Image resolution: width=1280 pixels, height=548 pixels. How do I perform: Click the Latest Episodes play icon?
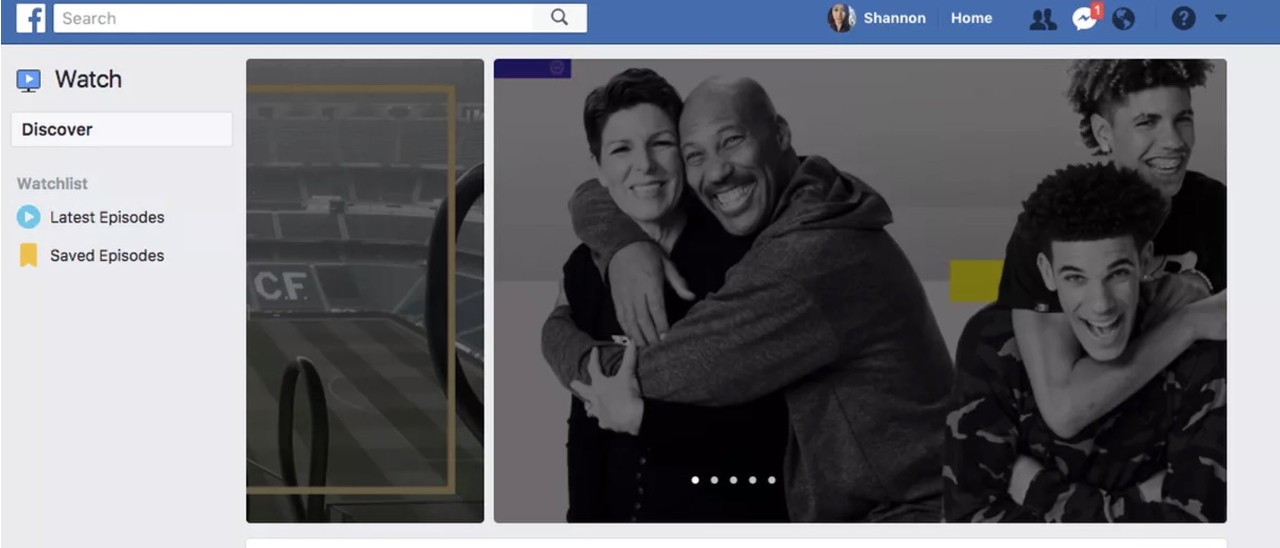pyautogui.click(x=29, y=217)
